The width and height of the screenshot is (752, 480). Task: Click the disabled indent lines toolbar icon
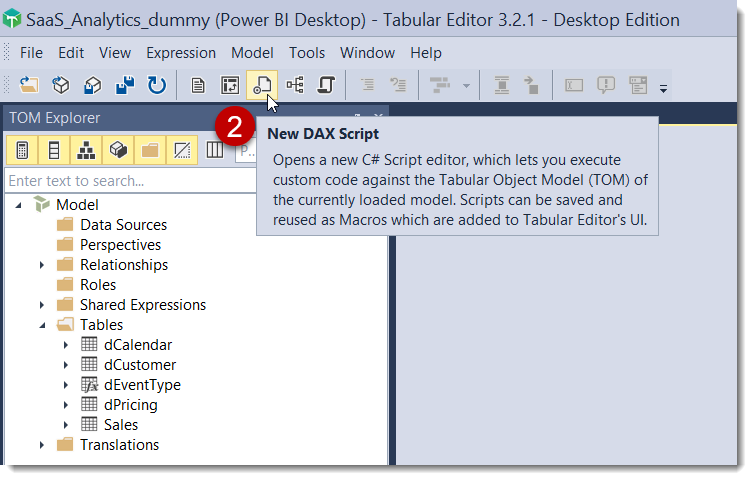[x=367, y=85]
